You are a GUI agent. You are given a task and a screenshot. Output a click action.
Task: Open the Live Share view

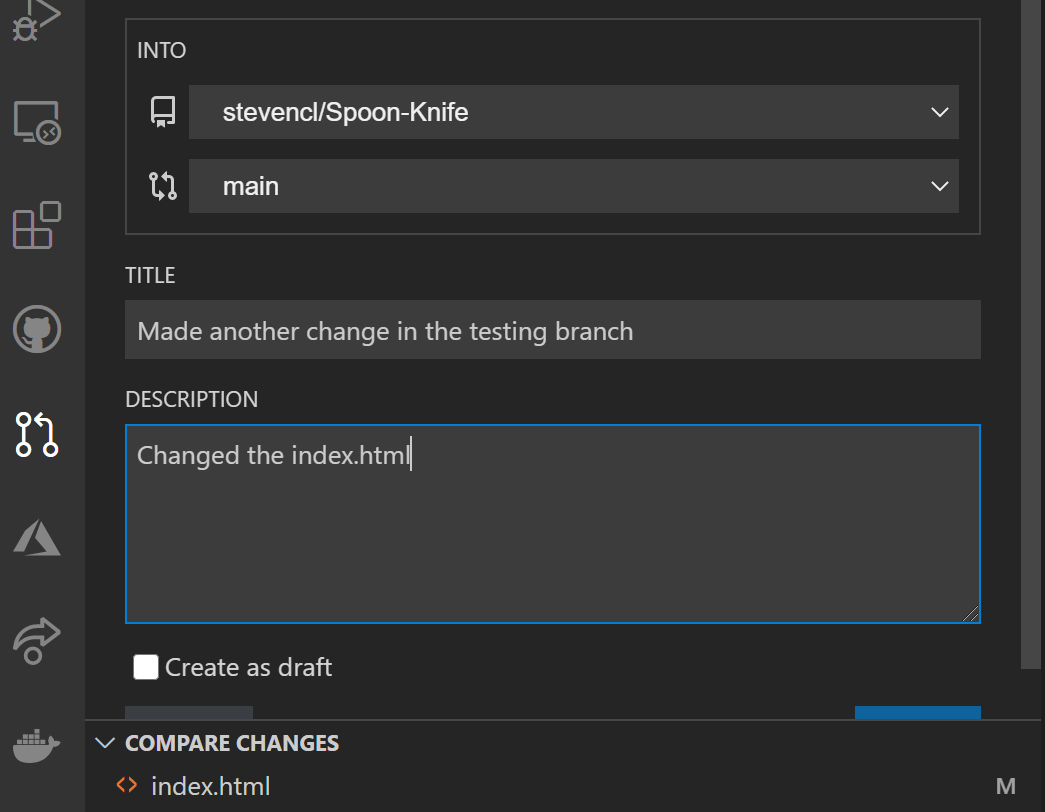point(37,641)
